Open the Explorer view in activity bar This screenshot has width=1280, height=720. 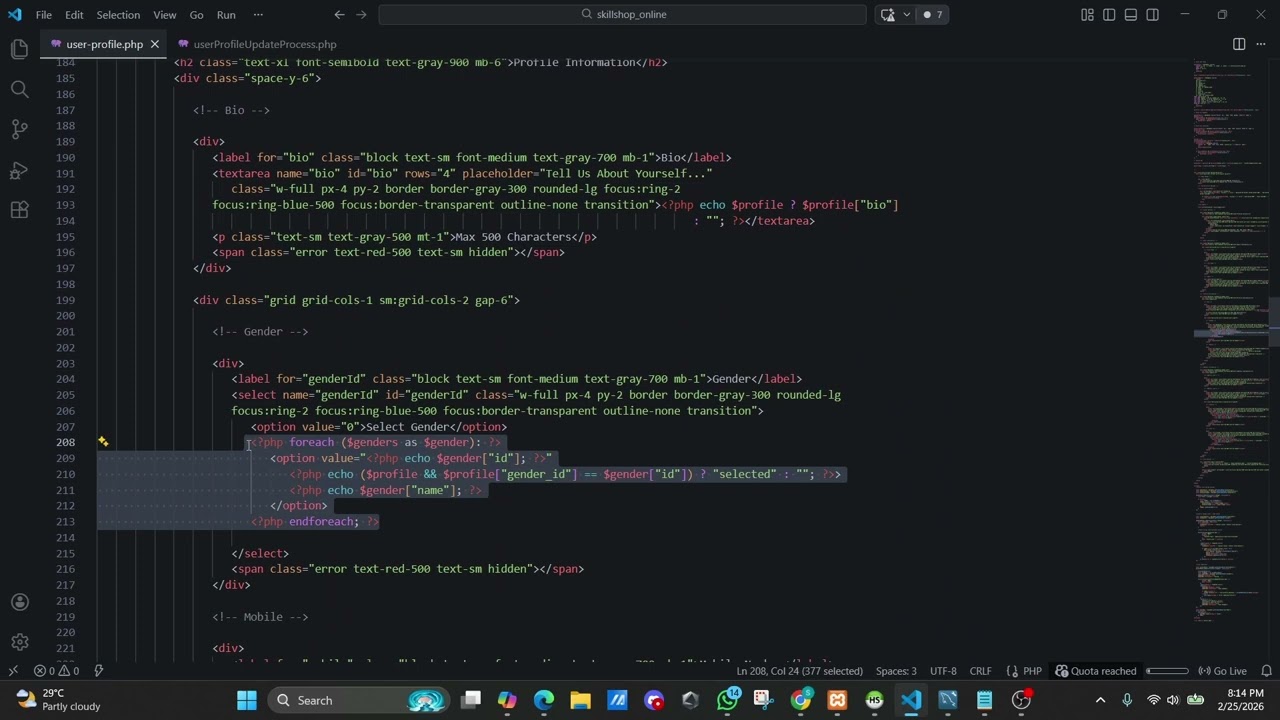point(19,49)
